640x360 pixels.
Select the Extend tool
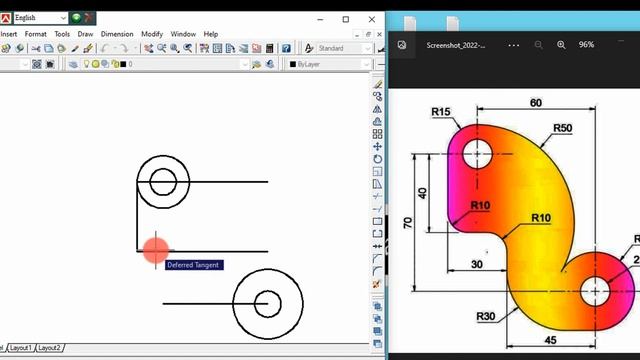point(378,209)
